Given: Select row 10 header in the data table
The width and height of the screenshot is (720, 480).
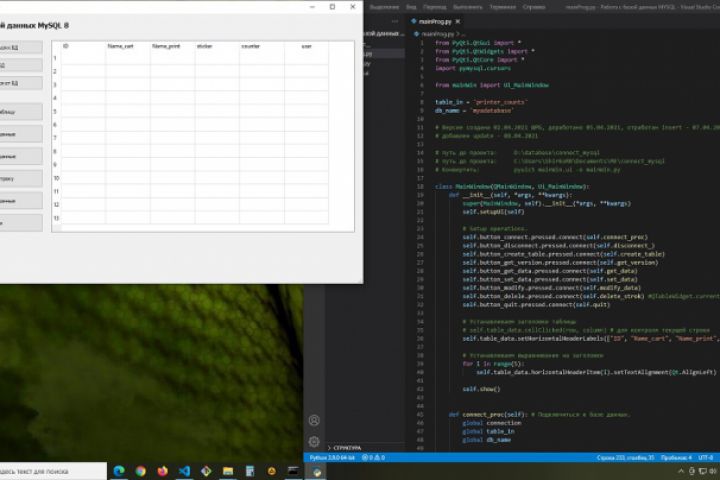Looking at the screenshot, I should coord(56,178).
